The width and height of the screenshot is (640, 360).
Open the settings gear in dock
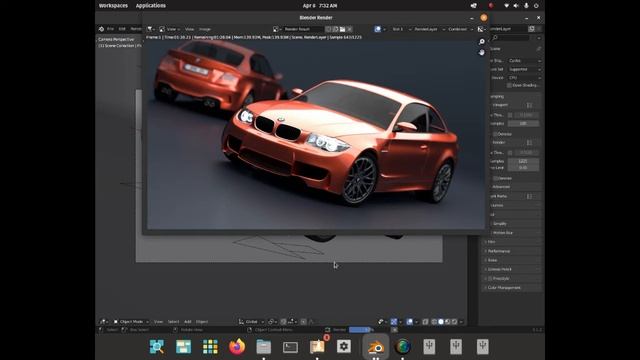click(x=344, y=347)
